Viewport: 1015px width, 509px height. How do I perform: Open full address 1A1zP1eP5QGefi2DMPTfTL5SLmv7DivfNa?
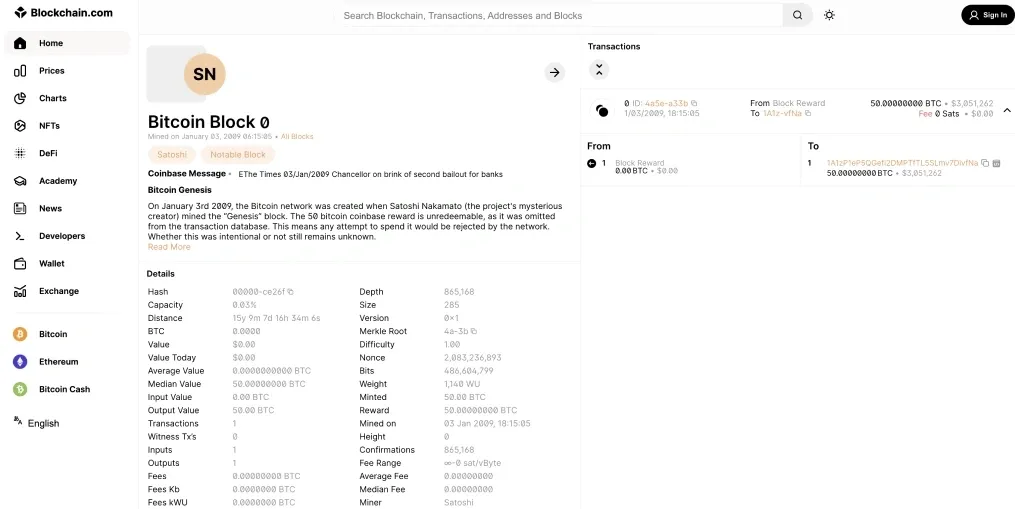(902, 163)
